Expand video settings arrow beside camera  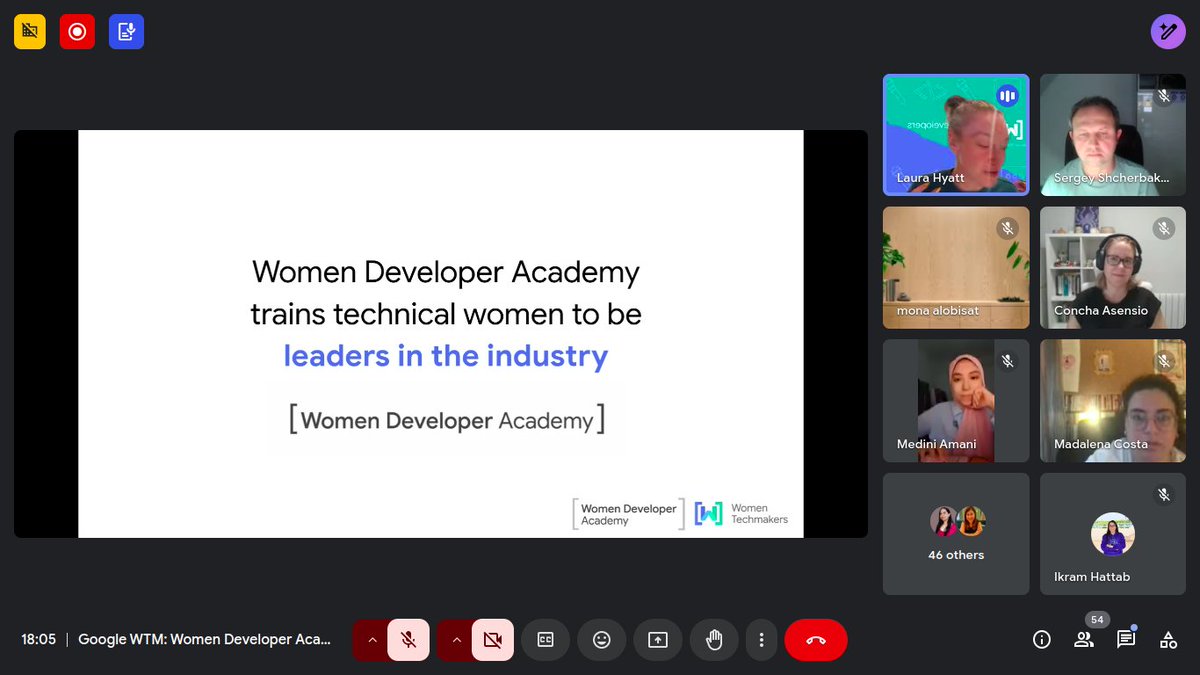[455, 640]
